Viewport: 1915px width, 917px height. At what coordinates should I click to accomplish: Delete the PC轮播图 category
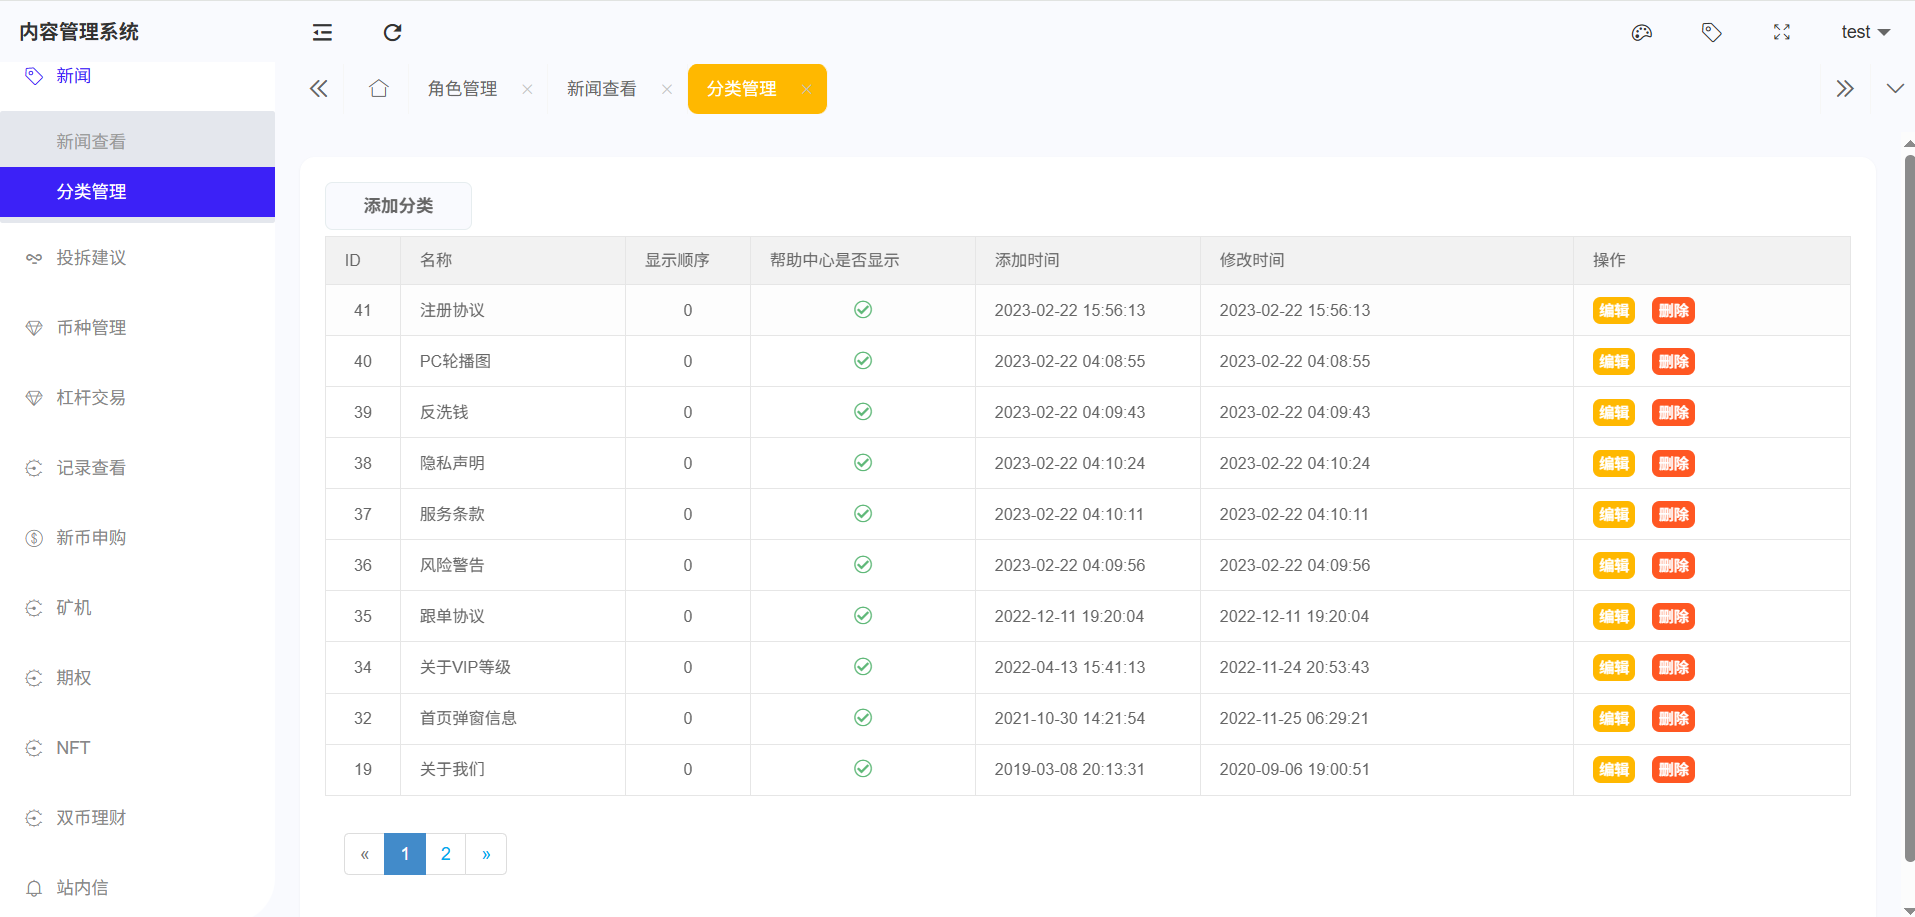click(x=1672, y=362)
